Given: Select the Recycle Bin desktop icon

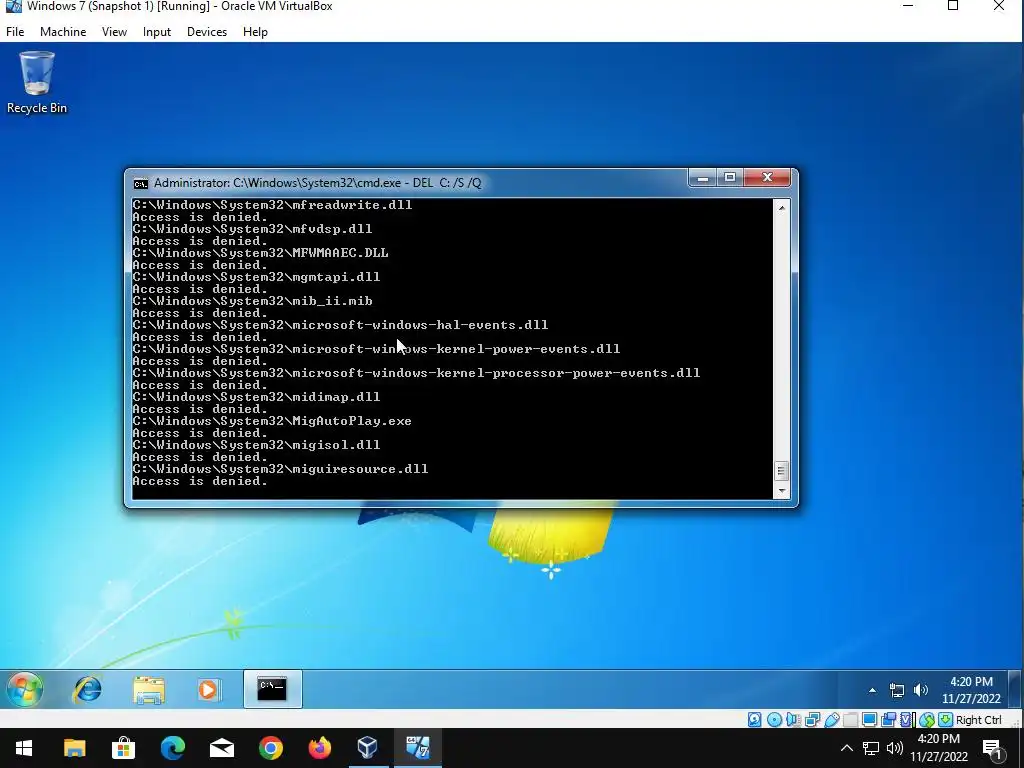Looking at the screenshot, I should click(37, 83).
